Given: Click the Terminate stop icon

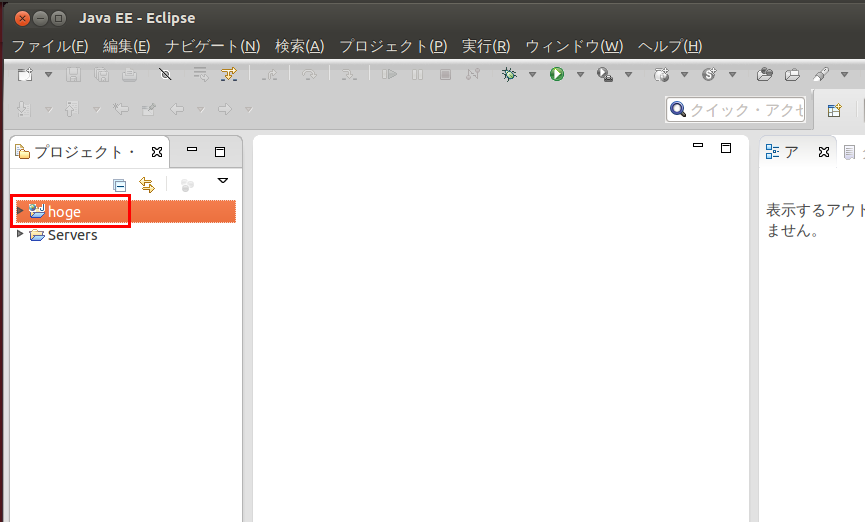Looking at the screenshot, I should click(x=446, y=74).
